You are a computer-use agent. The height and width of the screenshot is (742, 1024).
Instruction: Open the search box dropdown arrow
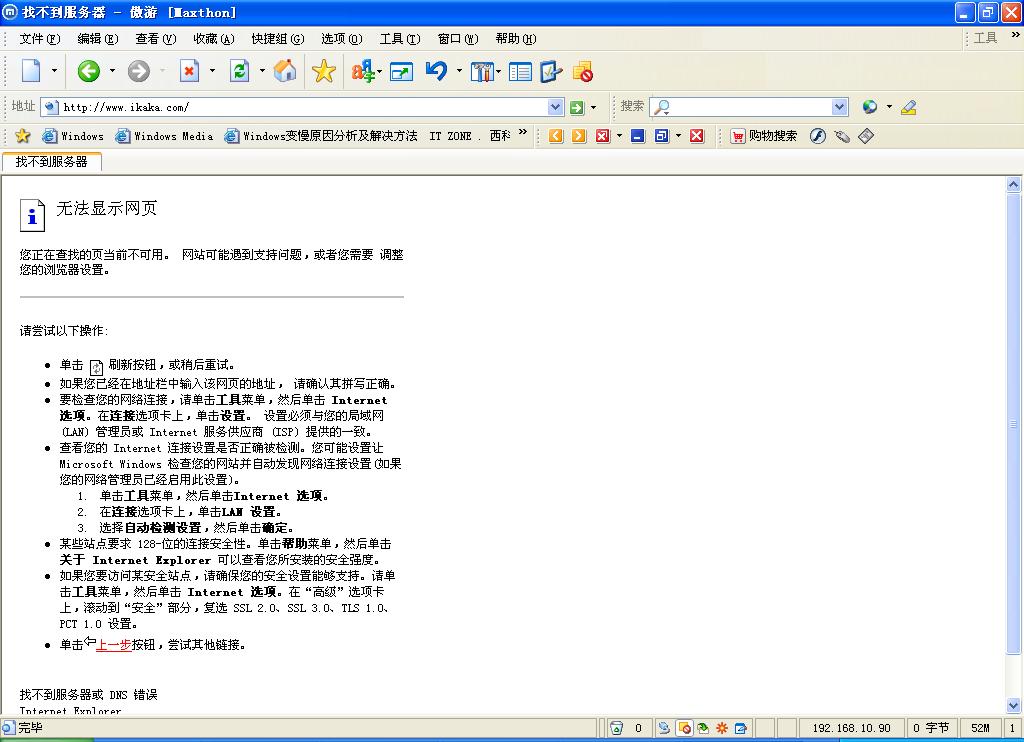(840, 107)
